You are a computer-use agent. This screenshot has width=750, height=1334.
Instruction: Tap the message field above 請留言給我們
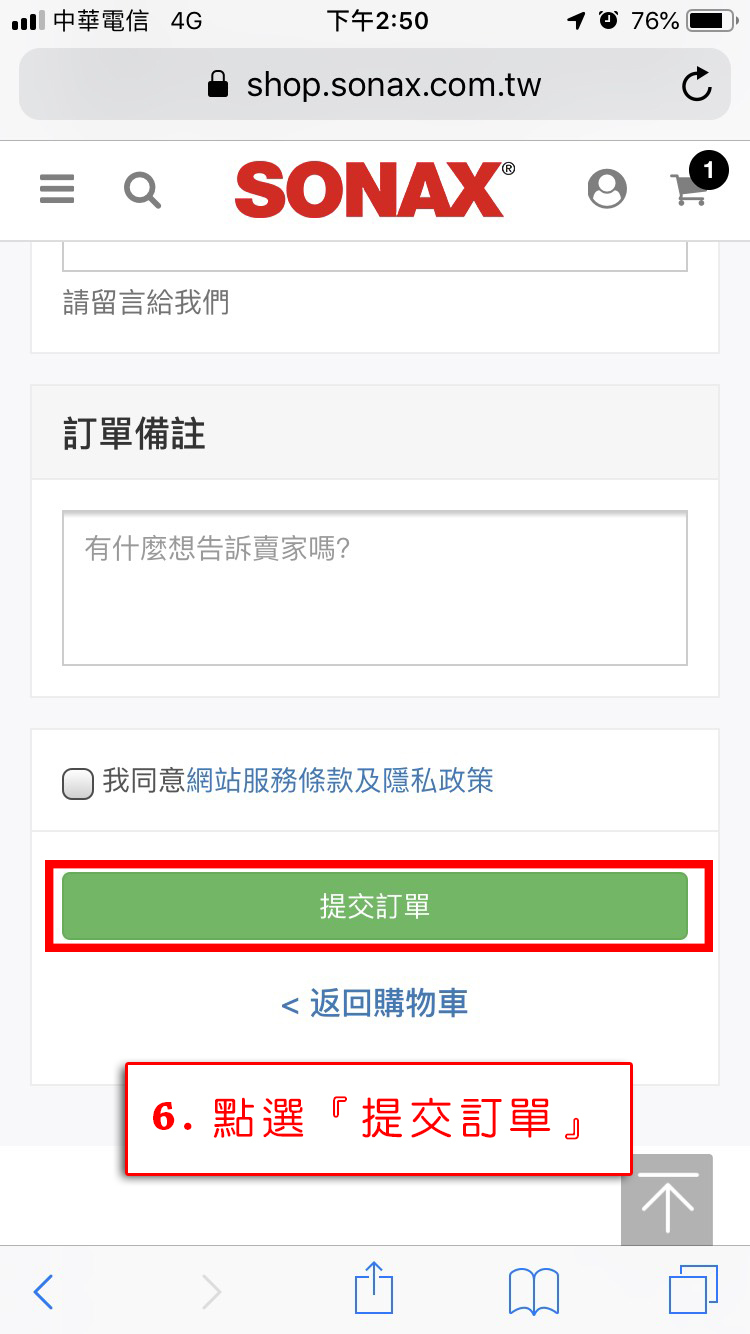pyautogui.click(x=375, y=257)
